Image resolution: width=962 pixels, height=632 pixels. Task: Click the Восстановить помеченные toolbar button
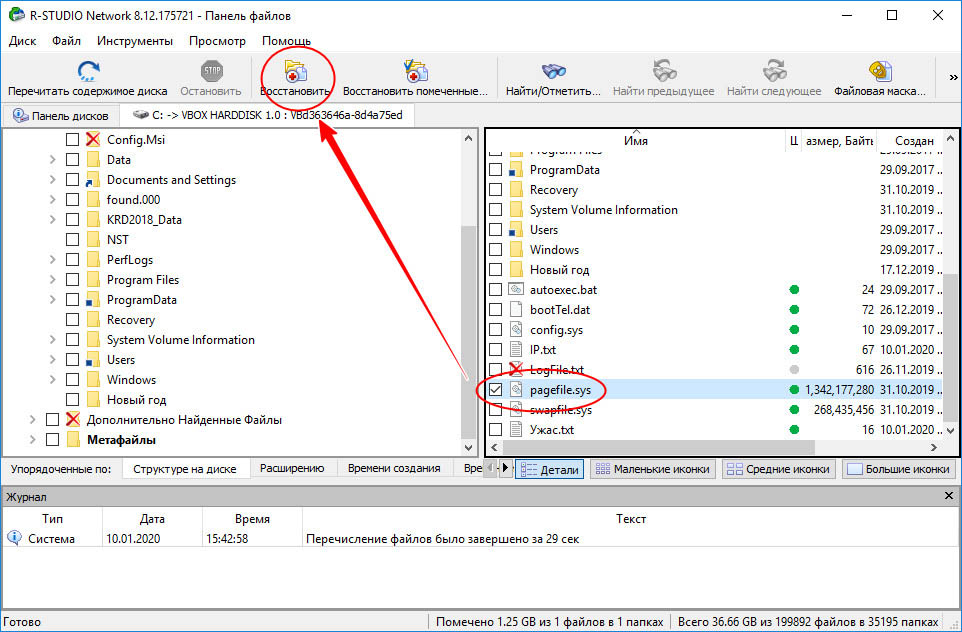tap(415, 79)
